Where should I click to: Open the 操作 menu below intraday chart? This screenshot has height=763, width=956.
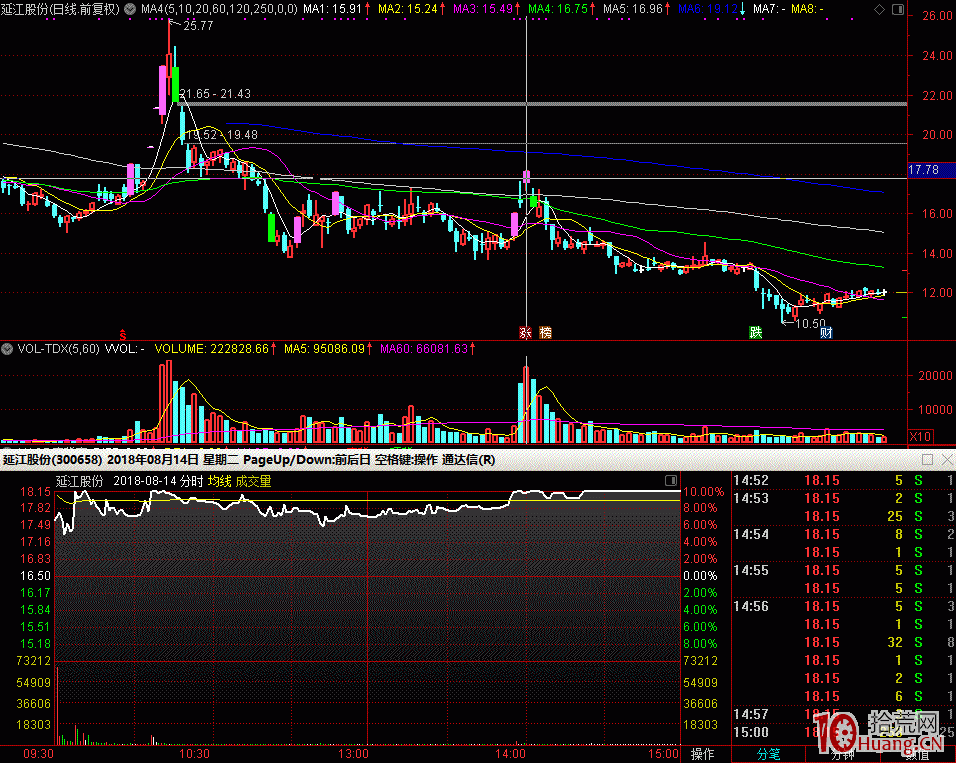(x=703, y=754)
